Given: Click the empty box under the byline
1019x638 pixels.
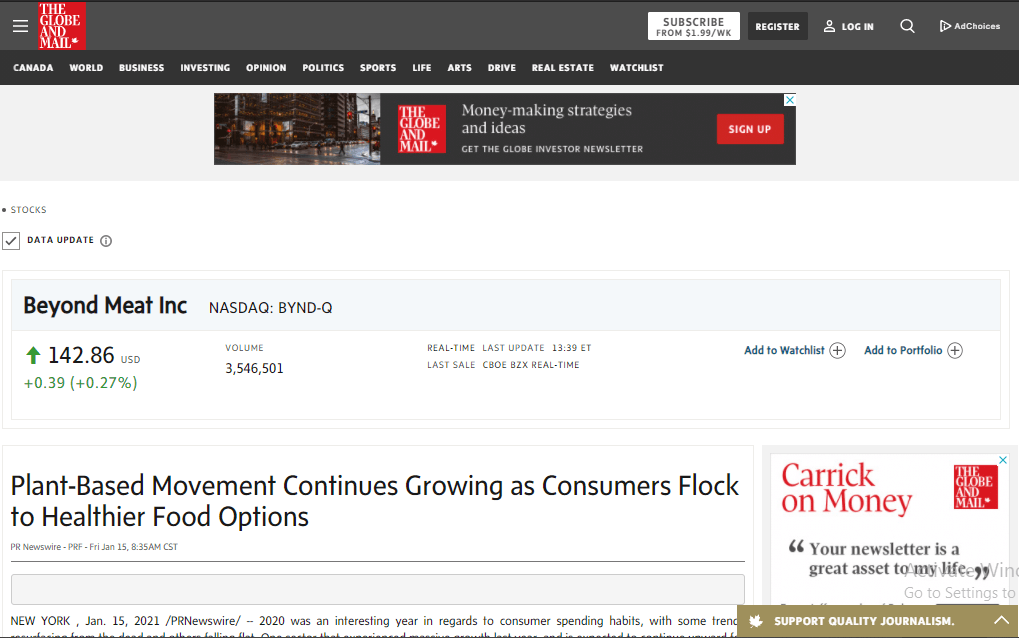Looking at the screenshot, I should (378, 589).
